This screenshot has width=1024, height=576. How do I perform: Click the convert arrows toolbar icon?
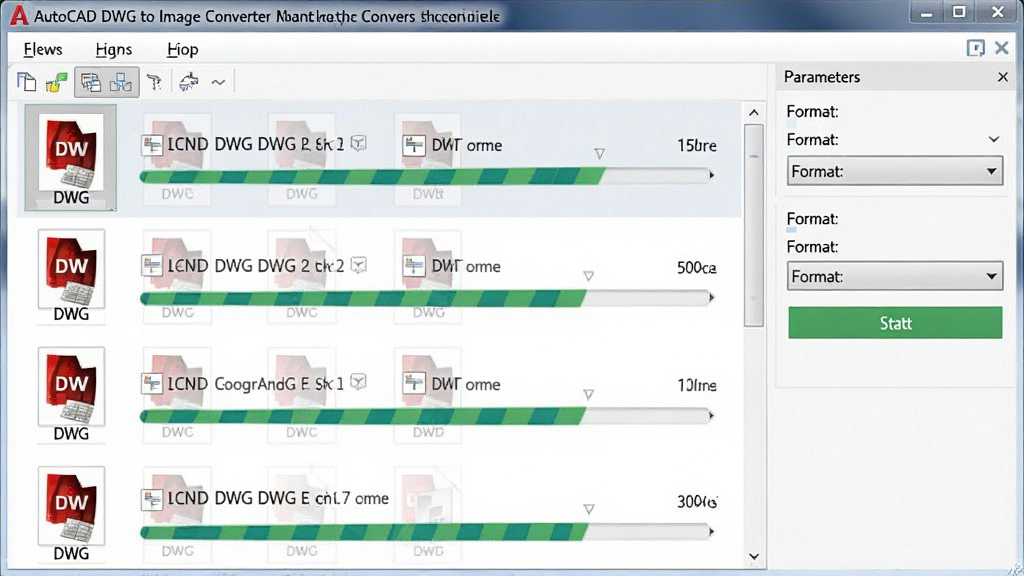[189, 82]
